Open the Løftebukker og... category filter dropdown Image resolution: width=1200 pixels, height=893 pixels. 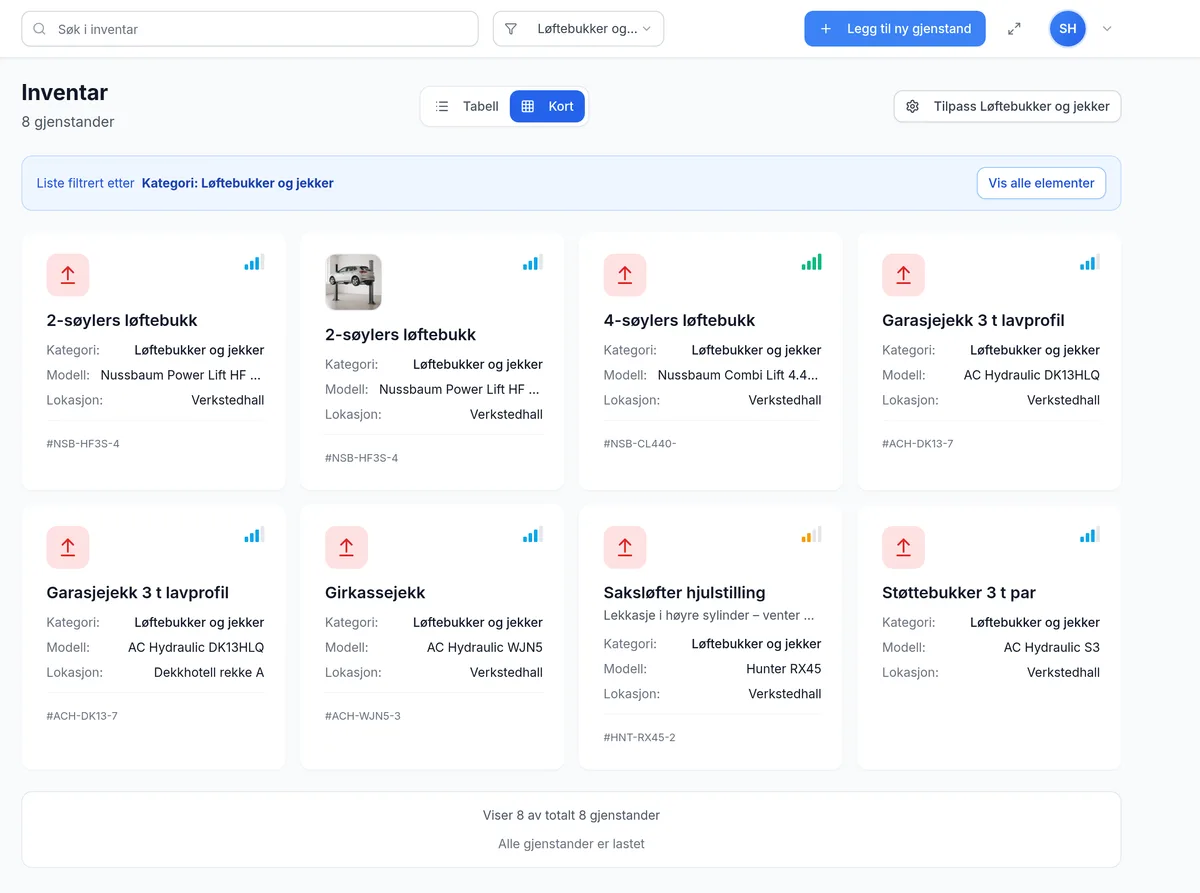tap(578, 29)
